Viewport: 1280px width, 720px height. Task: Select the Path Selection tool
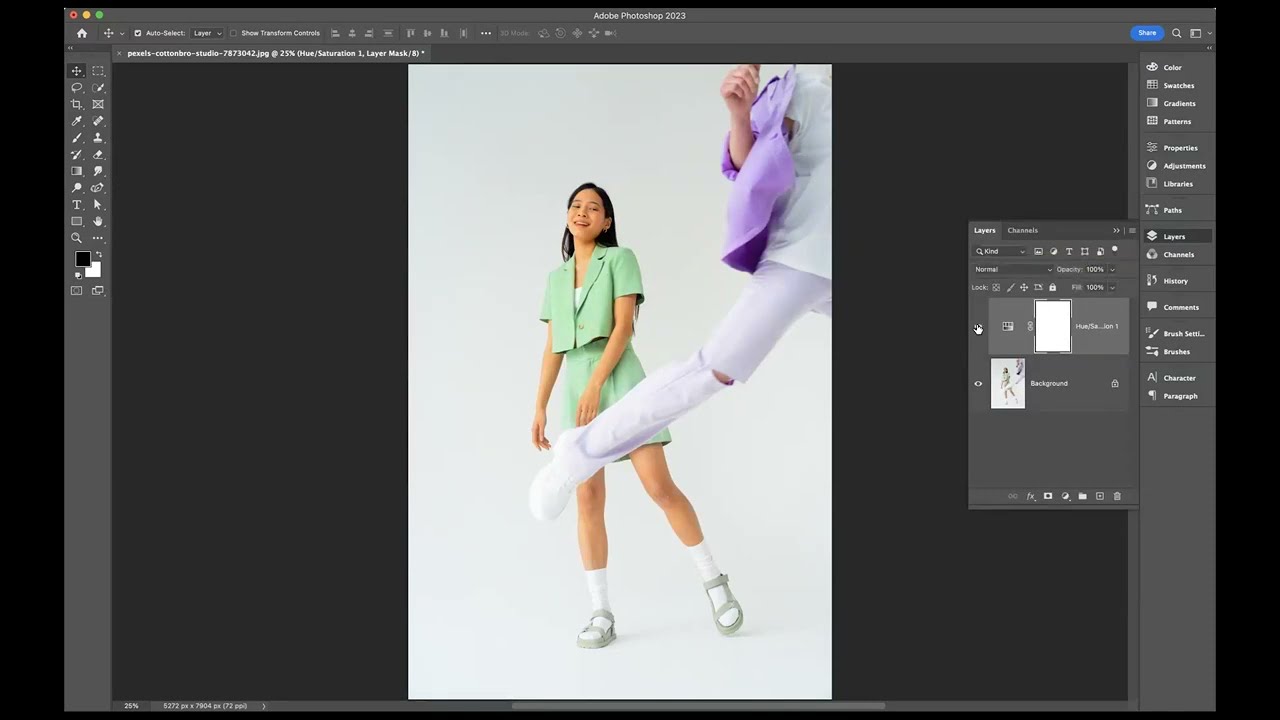click(x=98, y=205)
